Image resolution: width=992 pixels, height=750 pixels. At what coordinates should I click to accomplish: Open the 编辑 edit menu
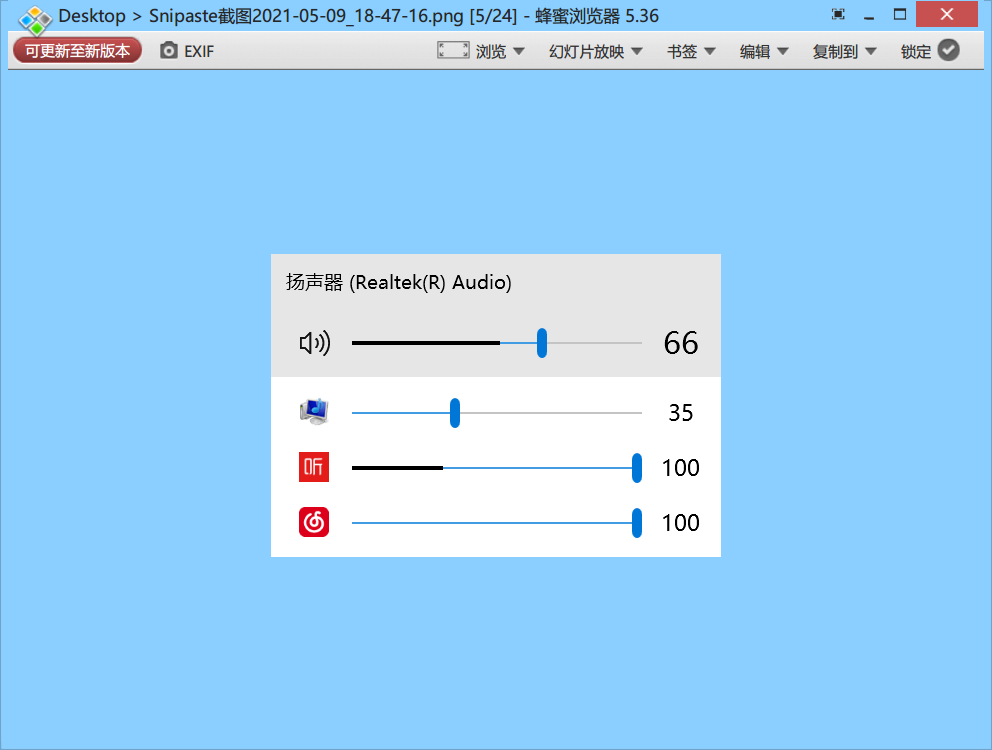coord(764,51)
